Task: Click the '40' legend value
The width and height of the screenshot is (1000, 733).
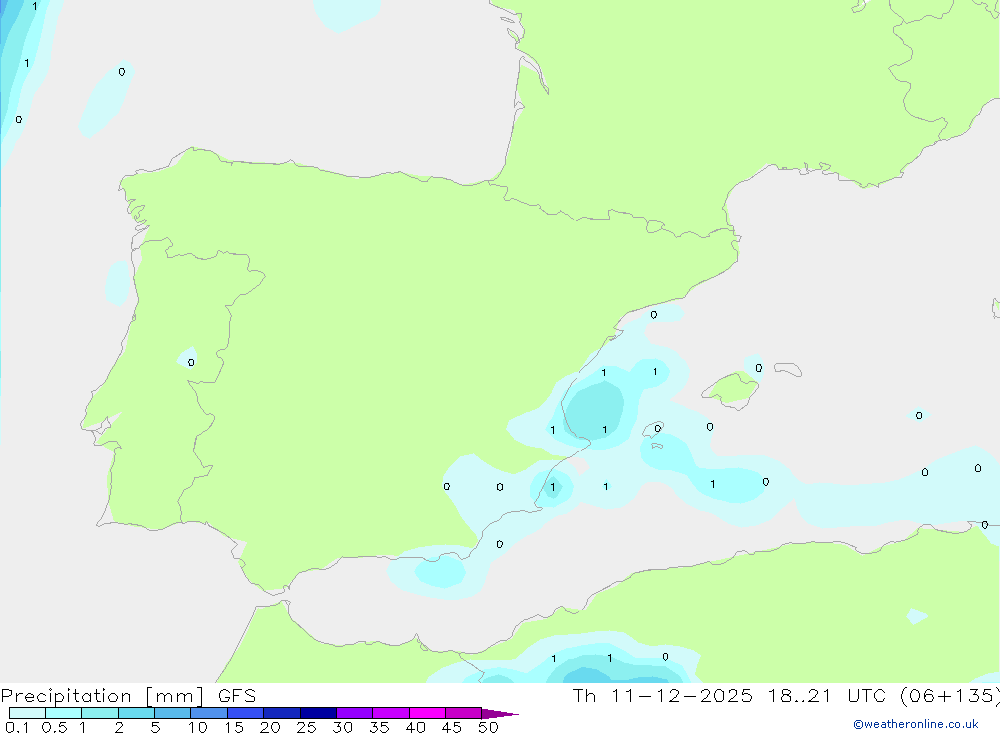Action: 416,727
